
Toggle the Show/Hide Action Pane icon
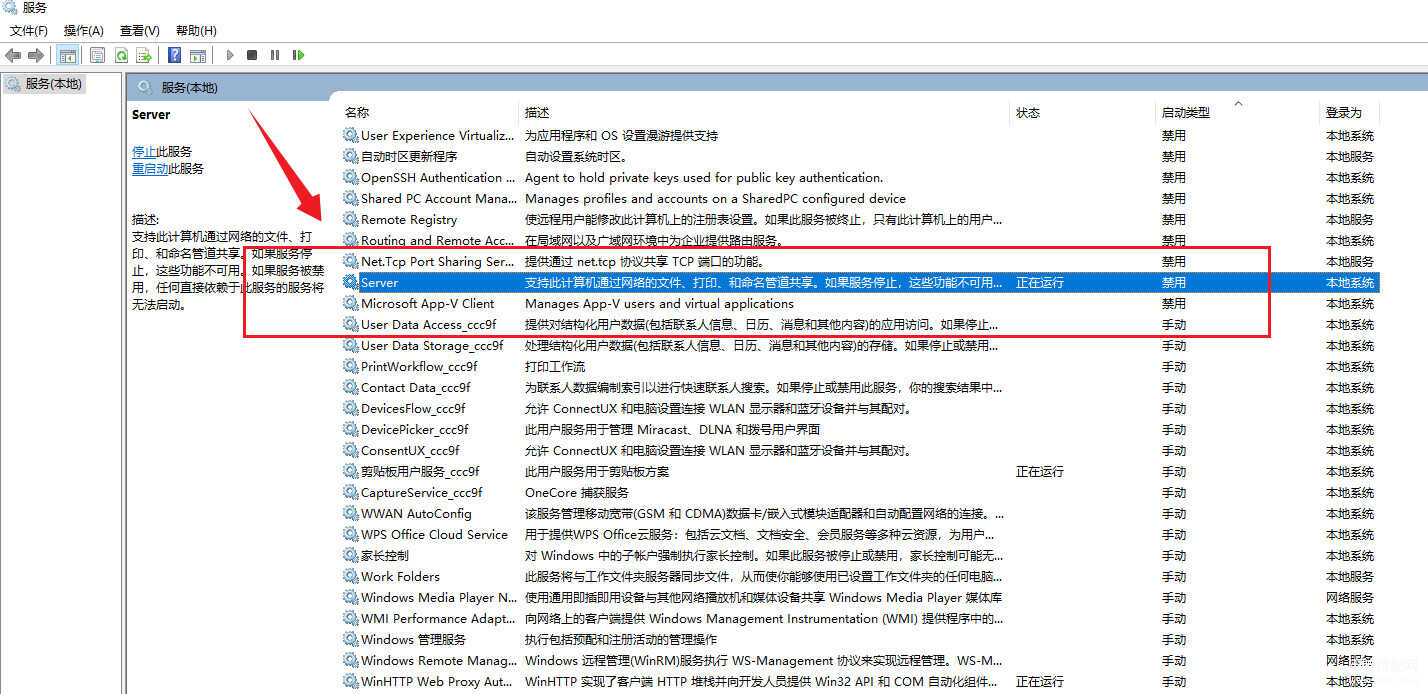pos(198,55)
